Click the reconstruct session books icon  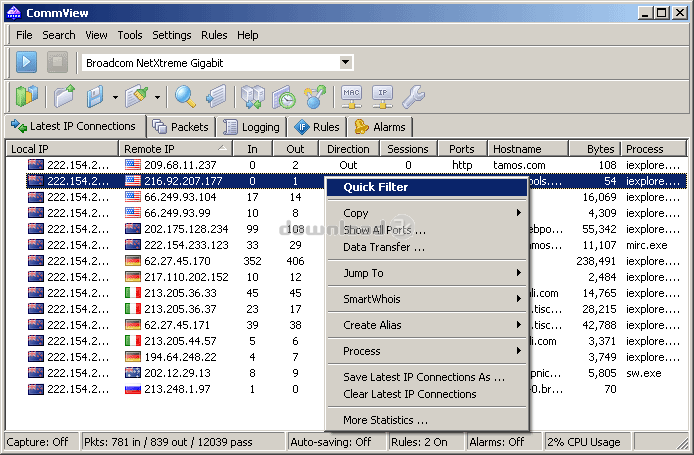[253, 96]
